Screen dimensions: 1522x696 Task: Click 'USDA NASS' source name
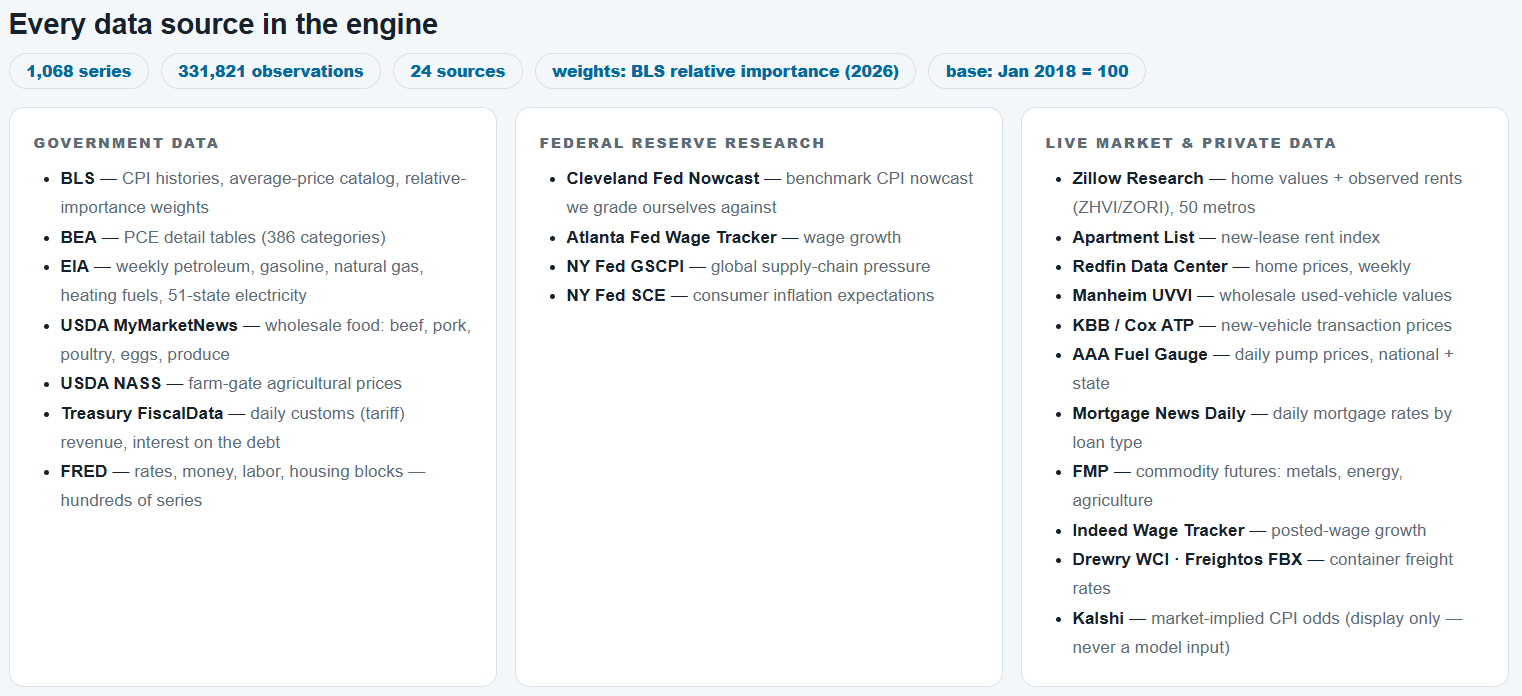click(x=111, y=383)
